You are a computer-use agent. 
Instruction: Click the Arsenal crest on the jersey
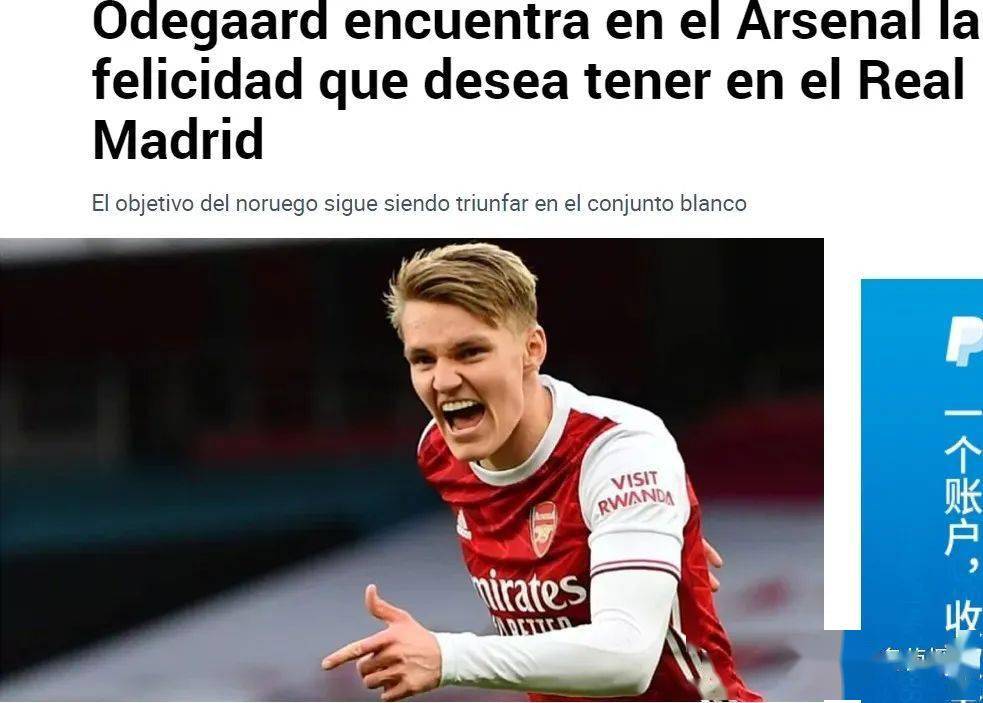(x=544, y=529)
